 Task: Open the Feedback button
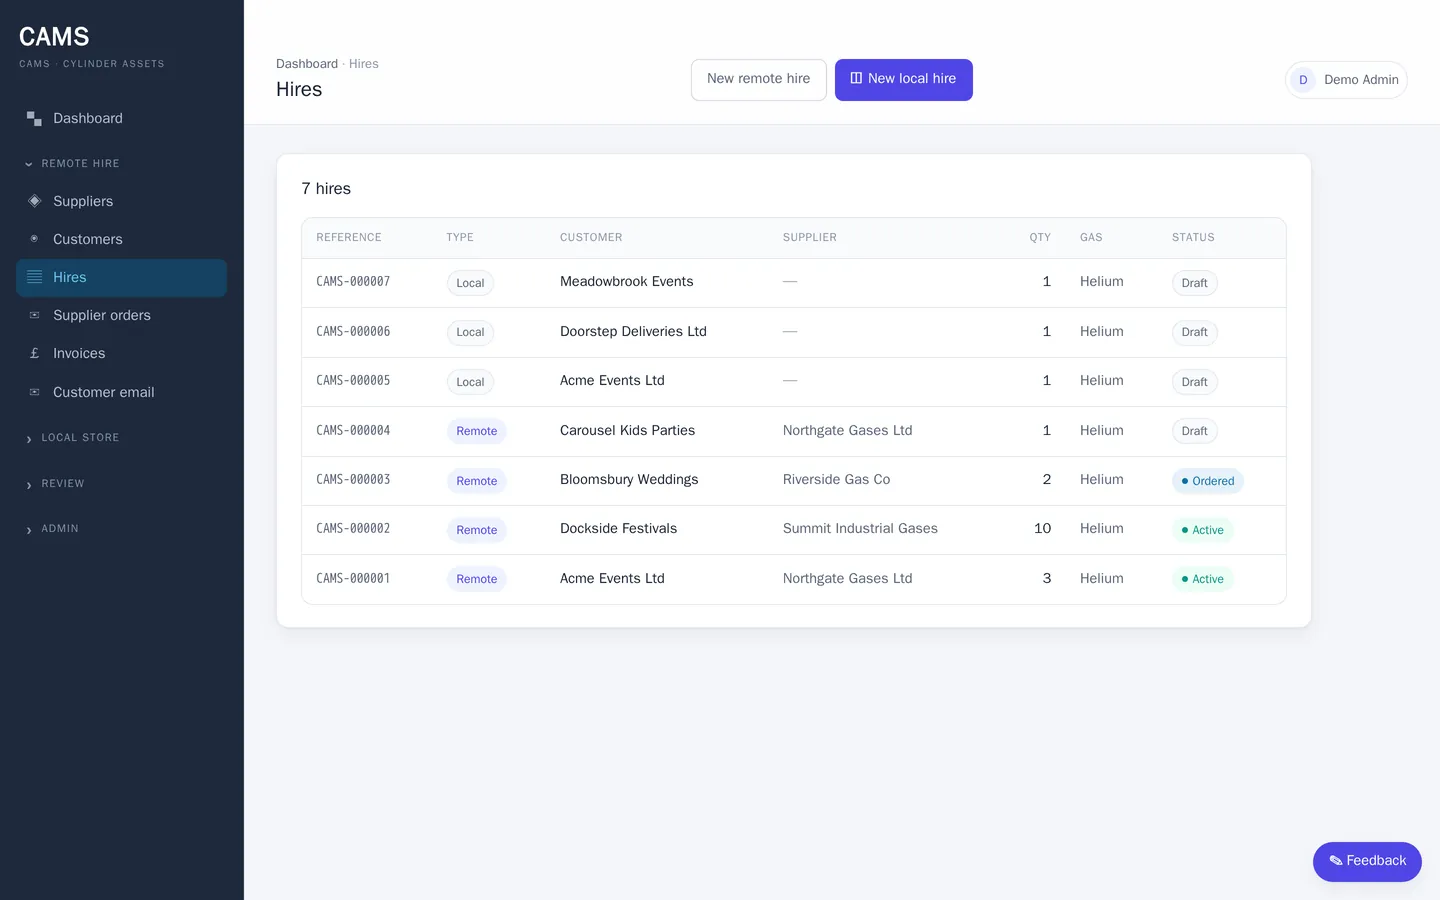tap(1367, 861)
